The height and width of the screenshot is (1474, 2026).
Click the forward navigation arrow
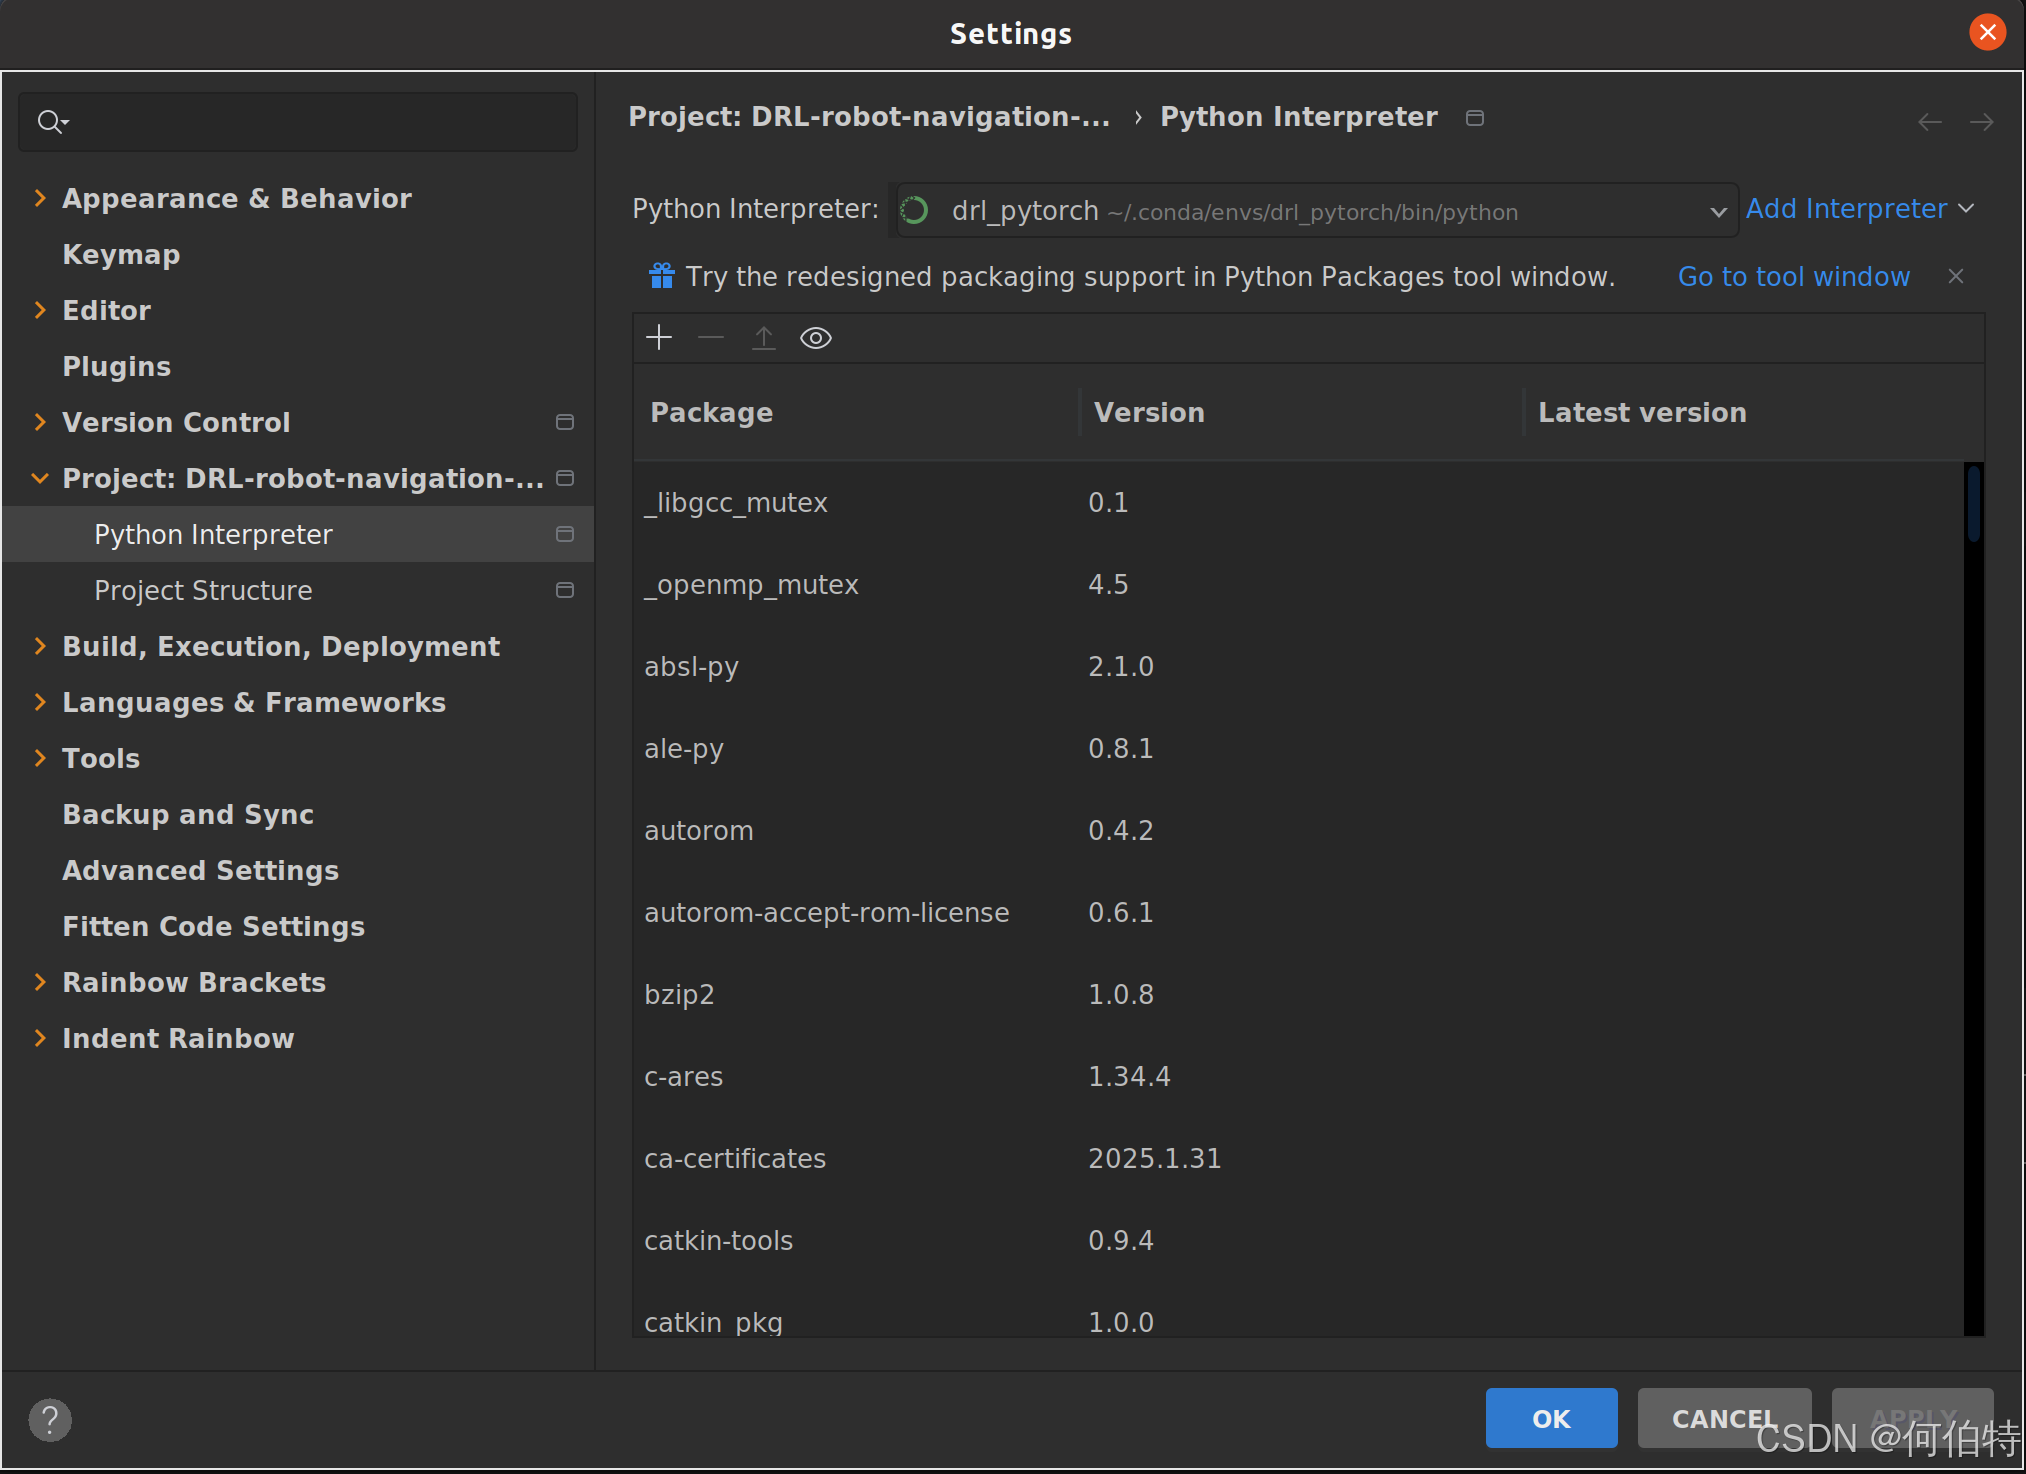click(x=1981, y=122)
